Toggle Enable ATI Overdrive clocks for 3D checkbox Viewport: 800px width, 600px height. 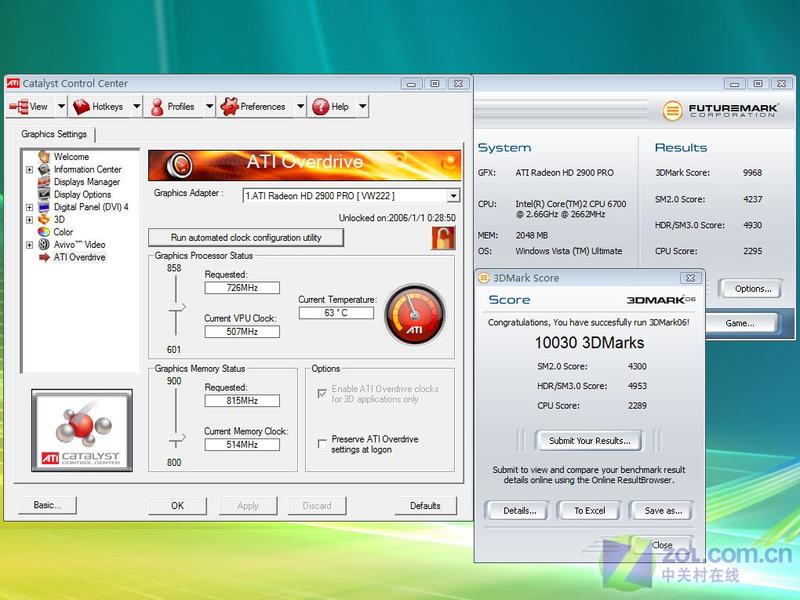click(322, 393)
